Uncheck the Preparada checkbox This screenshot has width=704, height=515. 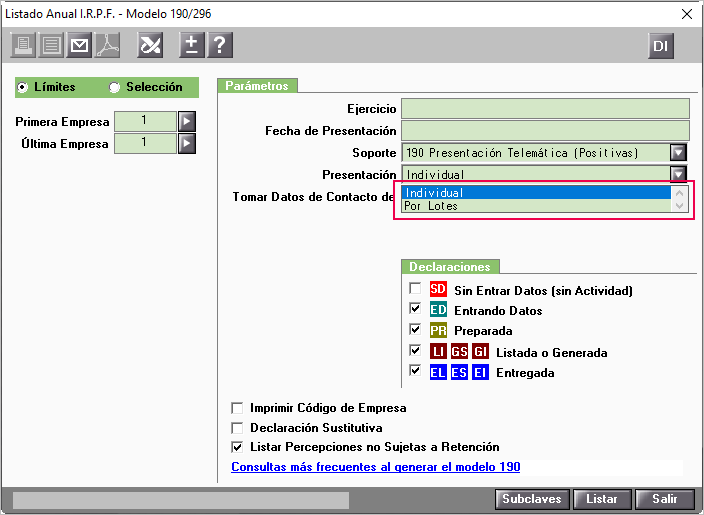click(415, 329)
